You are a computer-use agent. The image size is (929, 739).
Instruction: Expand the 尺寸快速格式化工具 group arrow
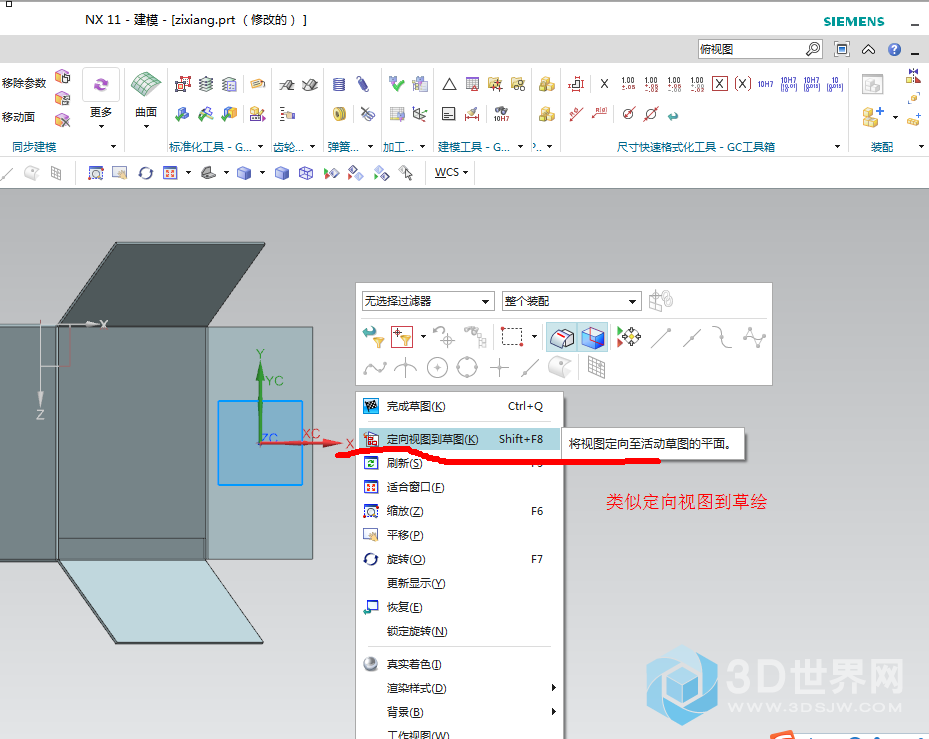(x=837, y=146)
